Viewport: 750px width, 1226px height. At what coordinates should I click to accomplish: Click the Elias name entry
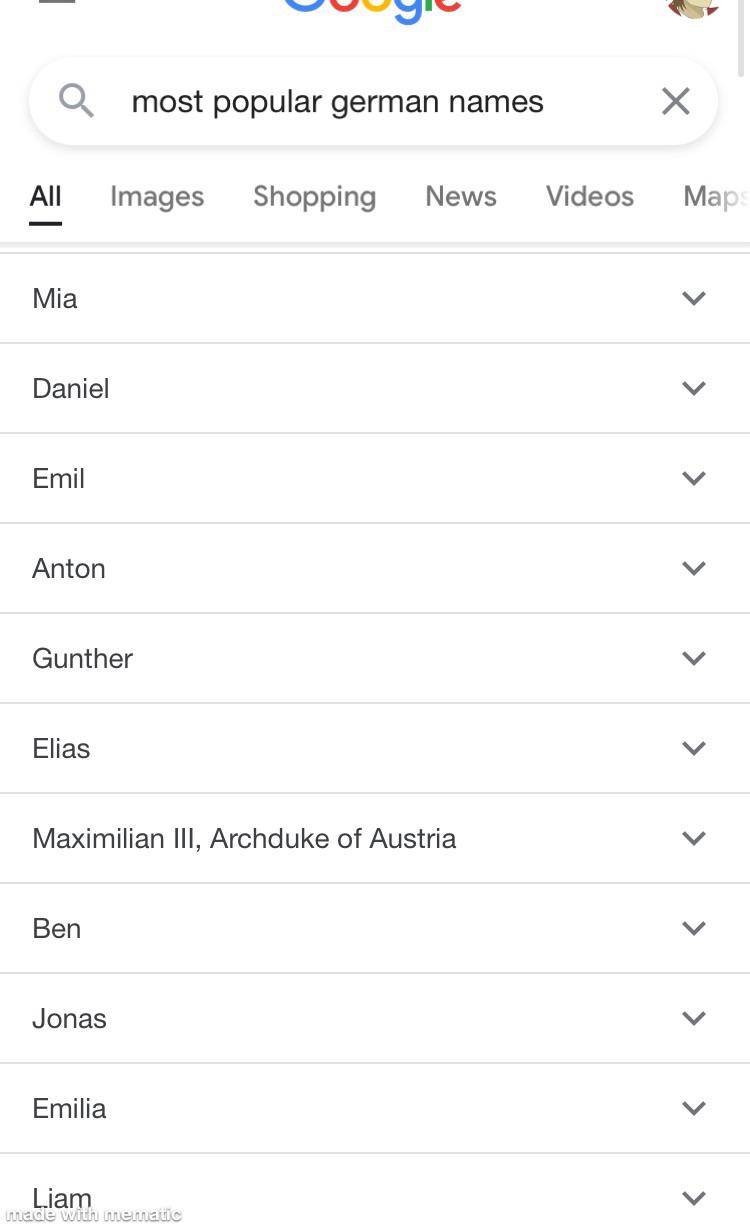click(61, 748)
